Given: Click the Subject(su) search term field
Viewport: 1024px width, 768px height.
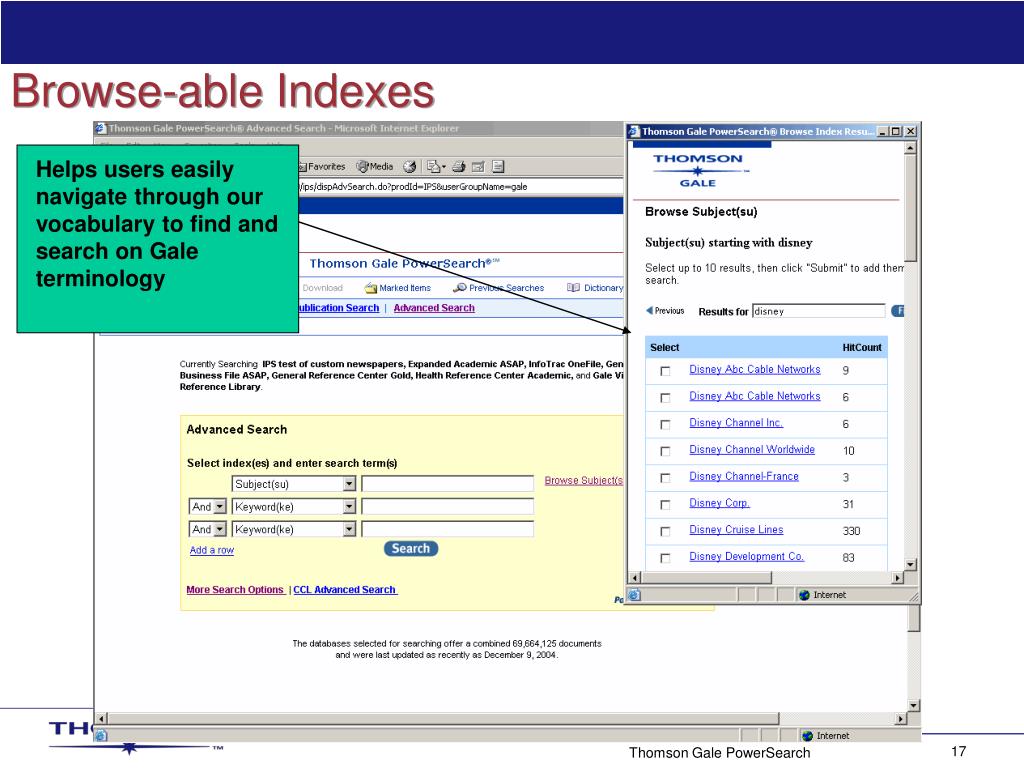Looking at the screenshot, I should 448,484.
